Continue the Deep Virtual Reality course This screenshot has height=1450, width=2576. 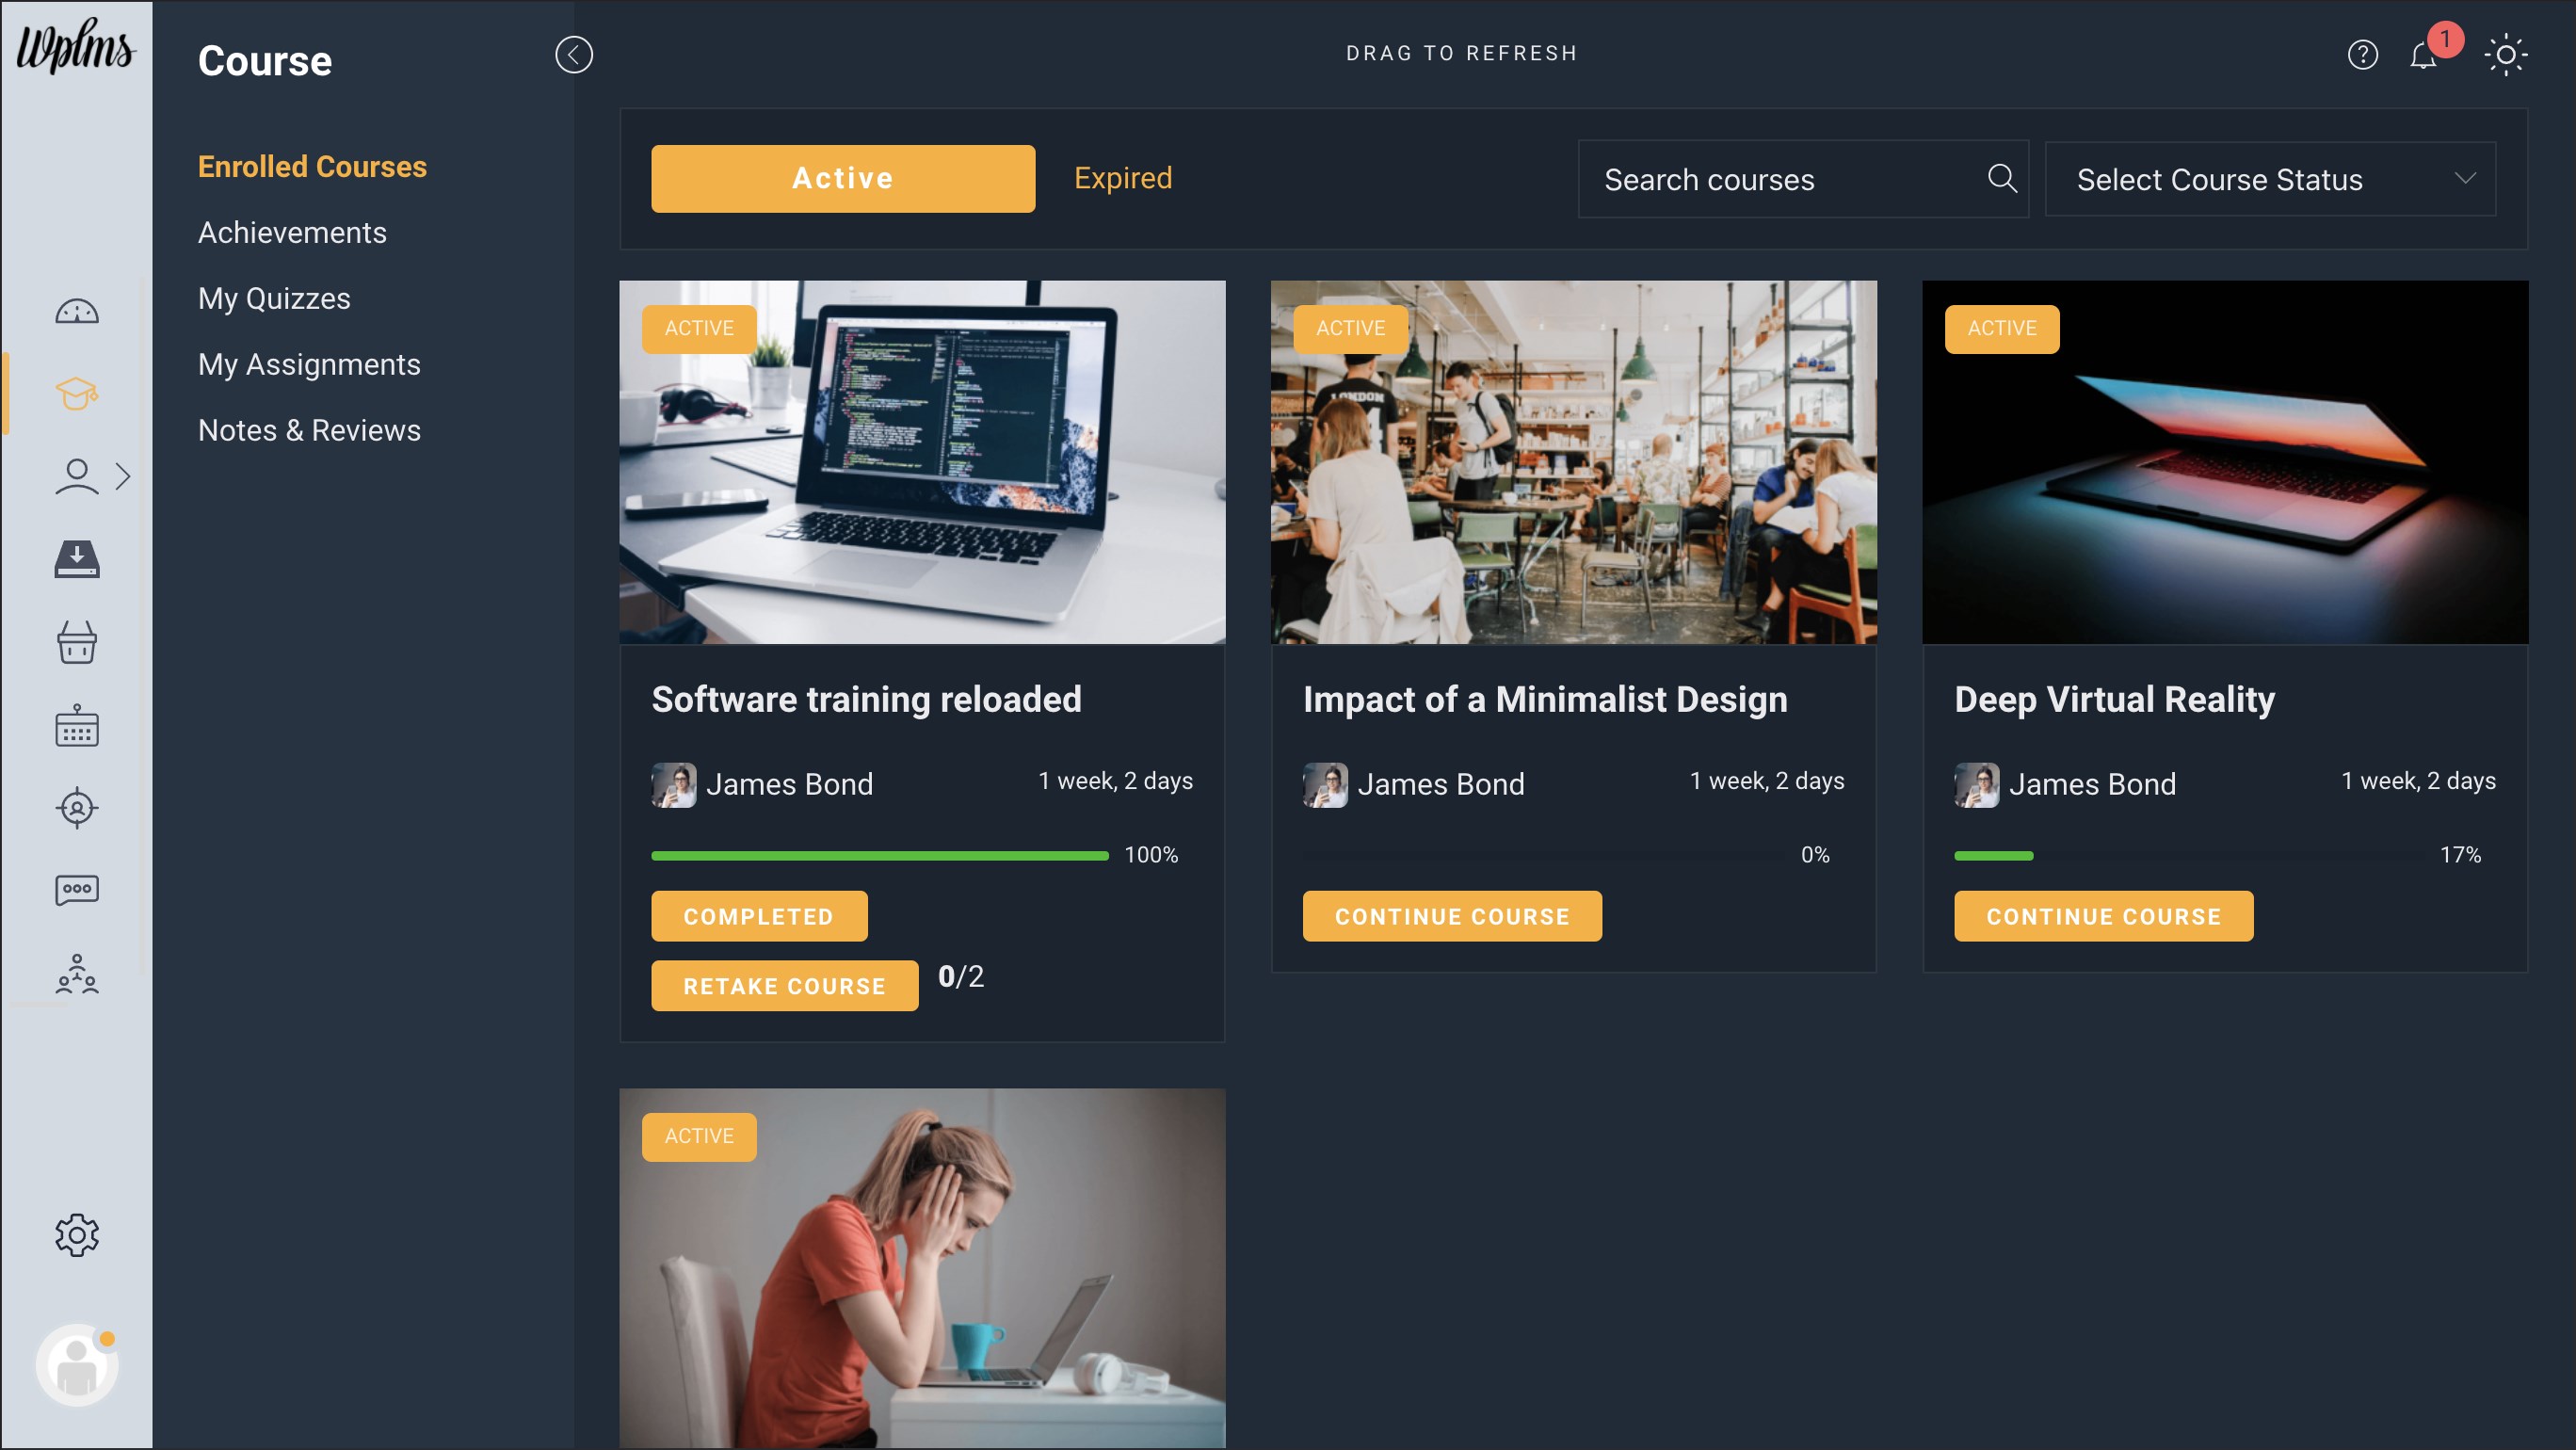pyautogui.click(x=2103, y=916)
